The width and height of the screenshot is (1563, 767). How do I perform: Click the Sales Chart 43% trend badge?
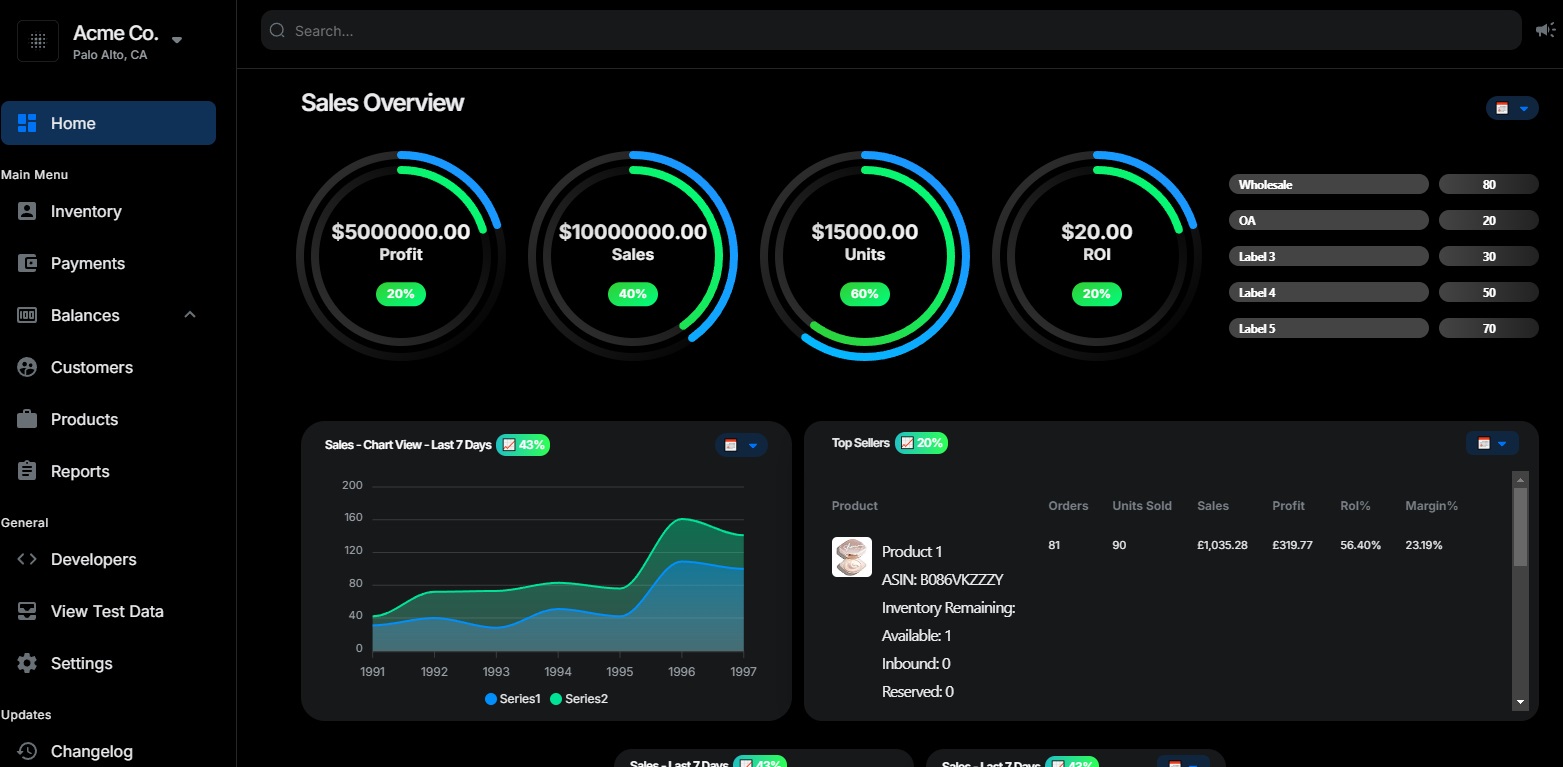[523, 445]
